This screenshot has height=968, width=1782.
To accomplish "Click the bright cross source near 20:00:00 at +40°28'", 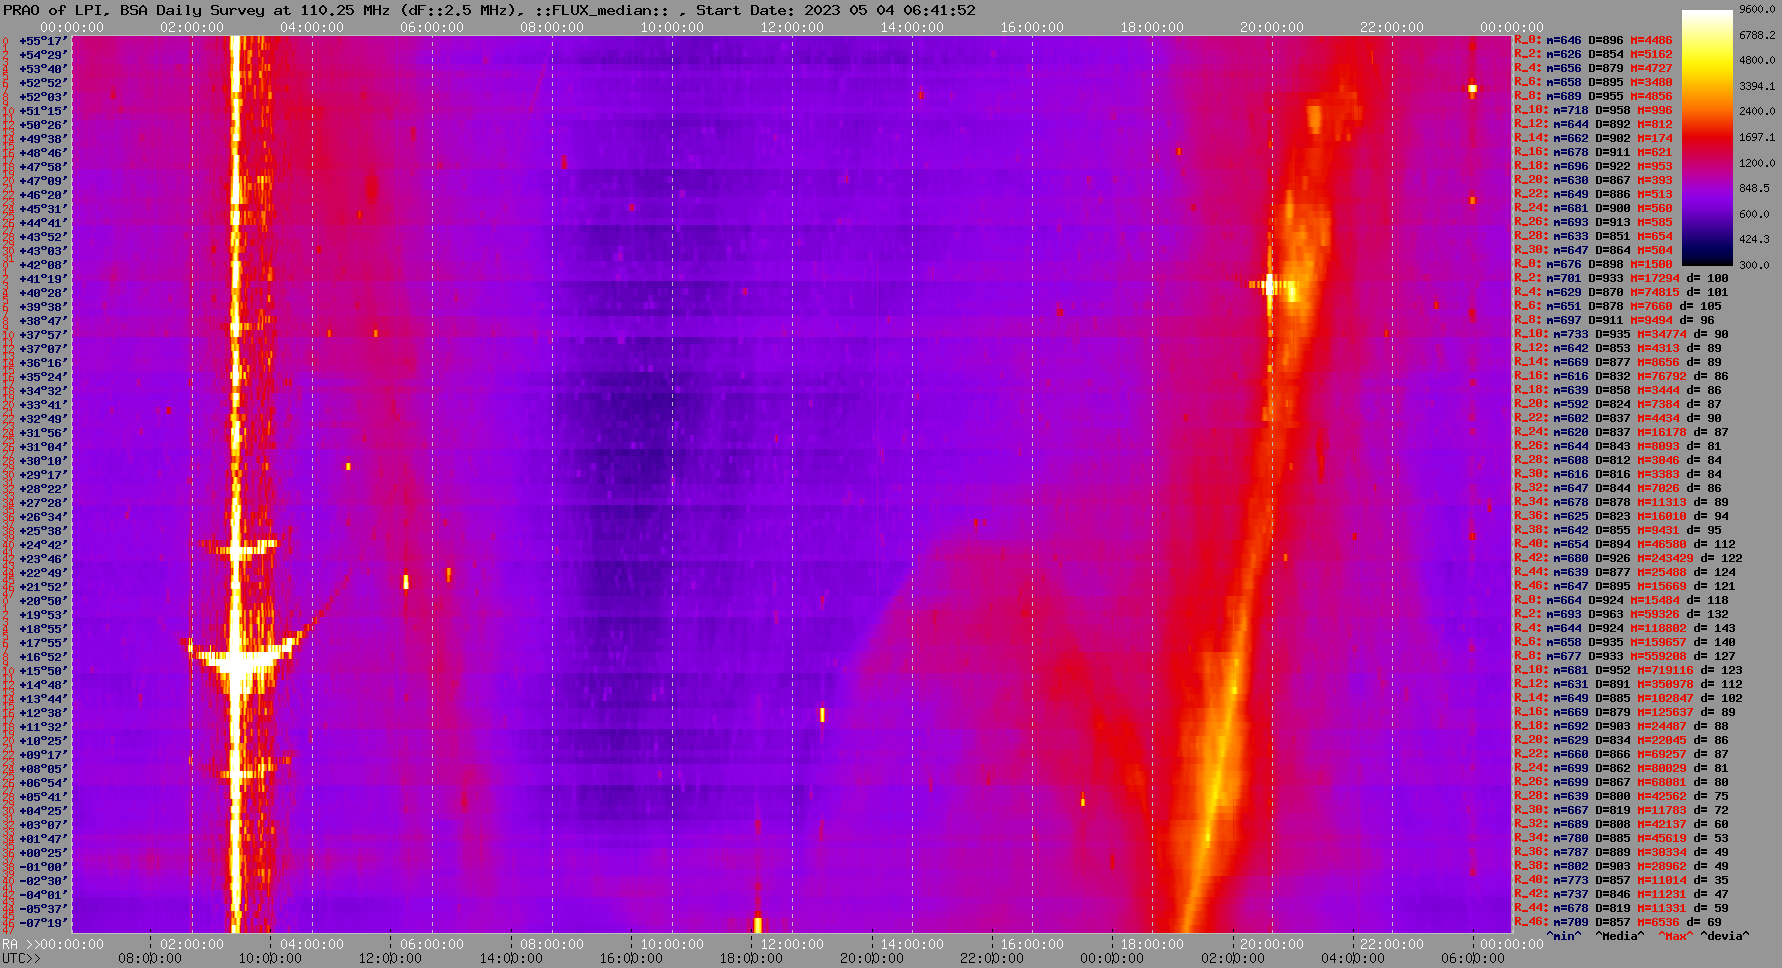I will point(1270,286).
